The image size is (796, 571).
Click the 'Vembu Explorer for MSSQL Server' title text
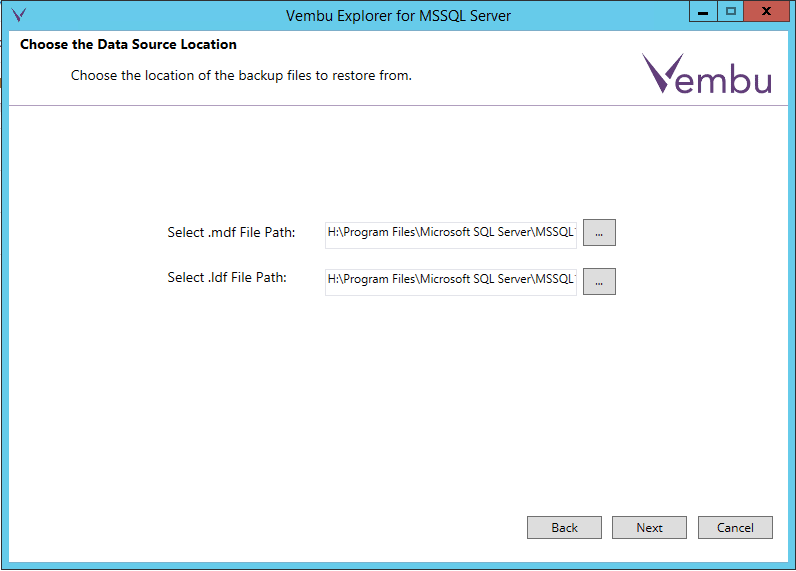click(399, 16)
